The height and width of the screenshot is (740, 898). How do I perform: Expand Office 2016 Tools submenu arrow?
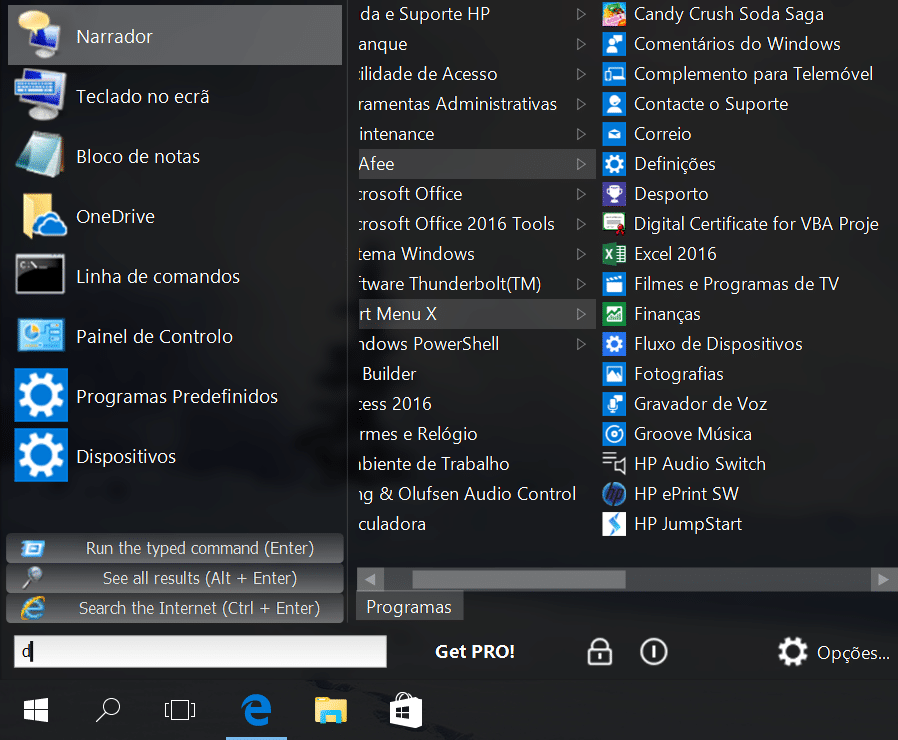point(581,224)
